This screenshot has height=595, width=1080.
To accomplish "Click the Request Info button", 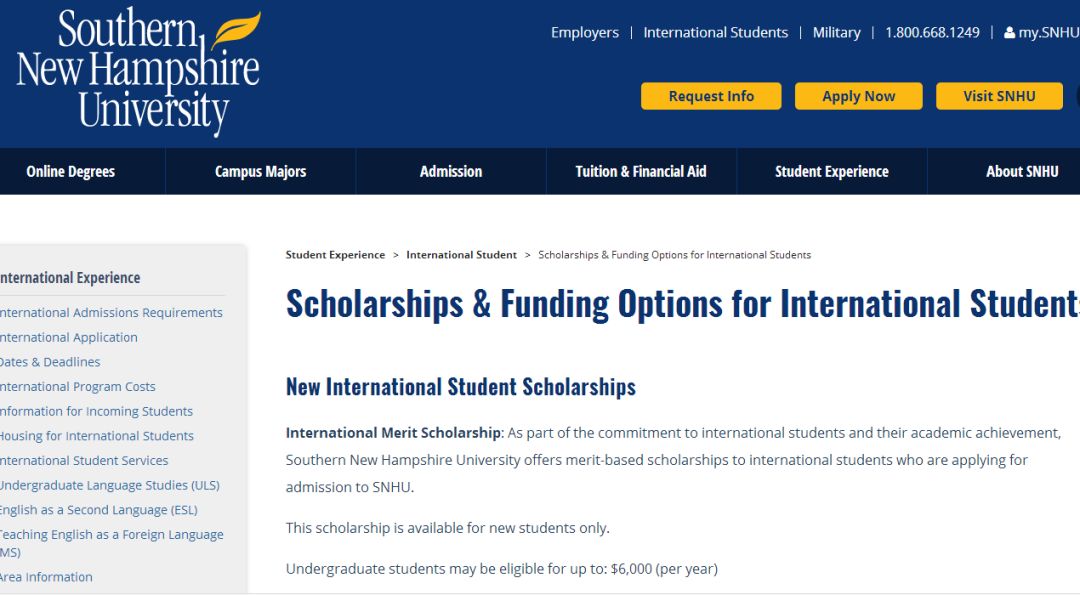I will coord(711,96).
